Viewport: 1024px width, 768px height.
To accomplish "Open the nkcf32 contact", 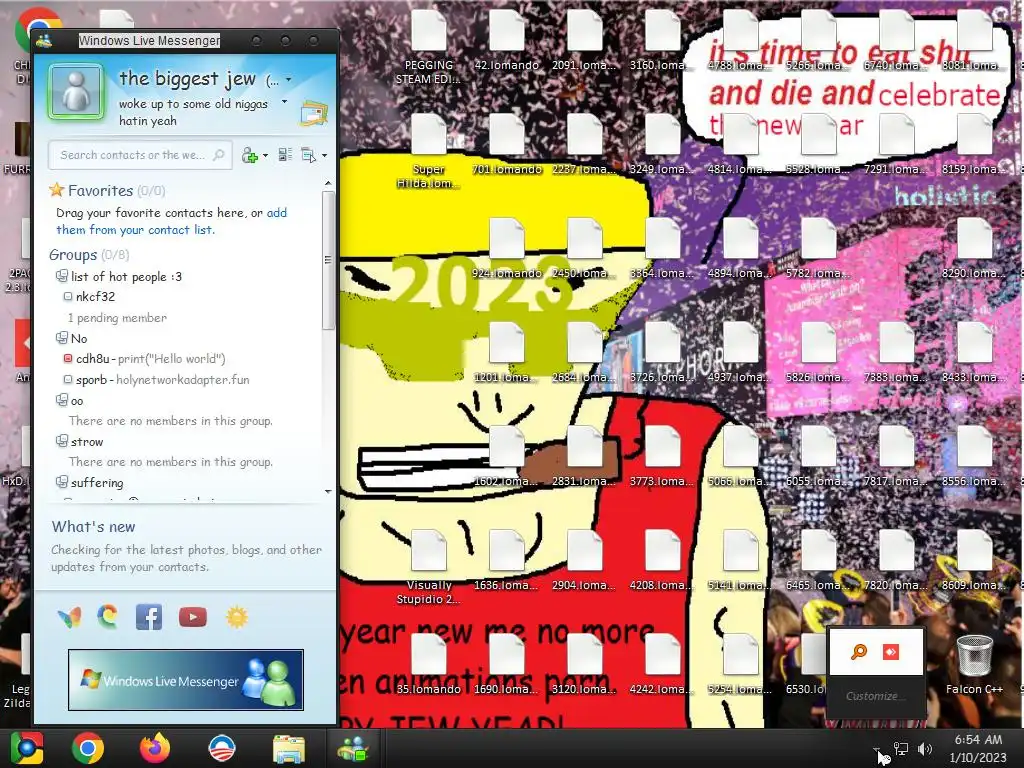I will pos(95,296).
